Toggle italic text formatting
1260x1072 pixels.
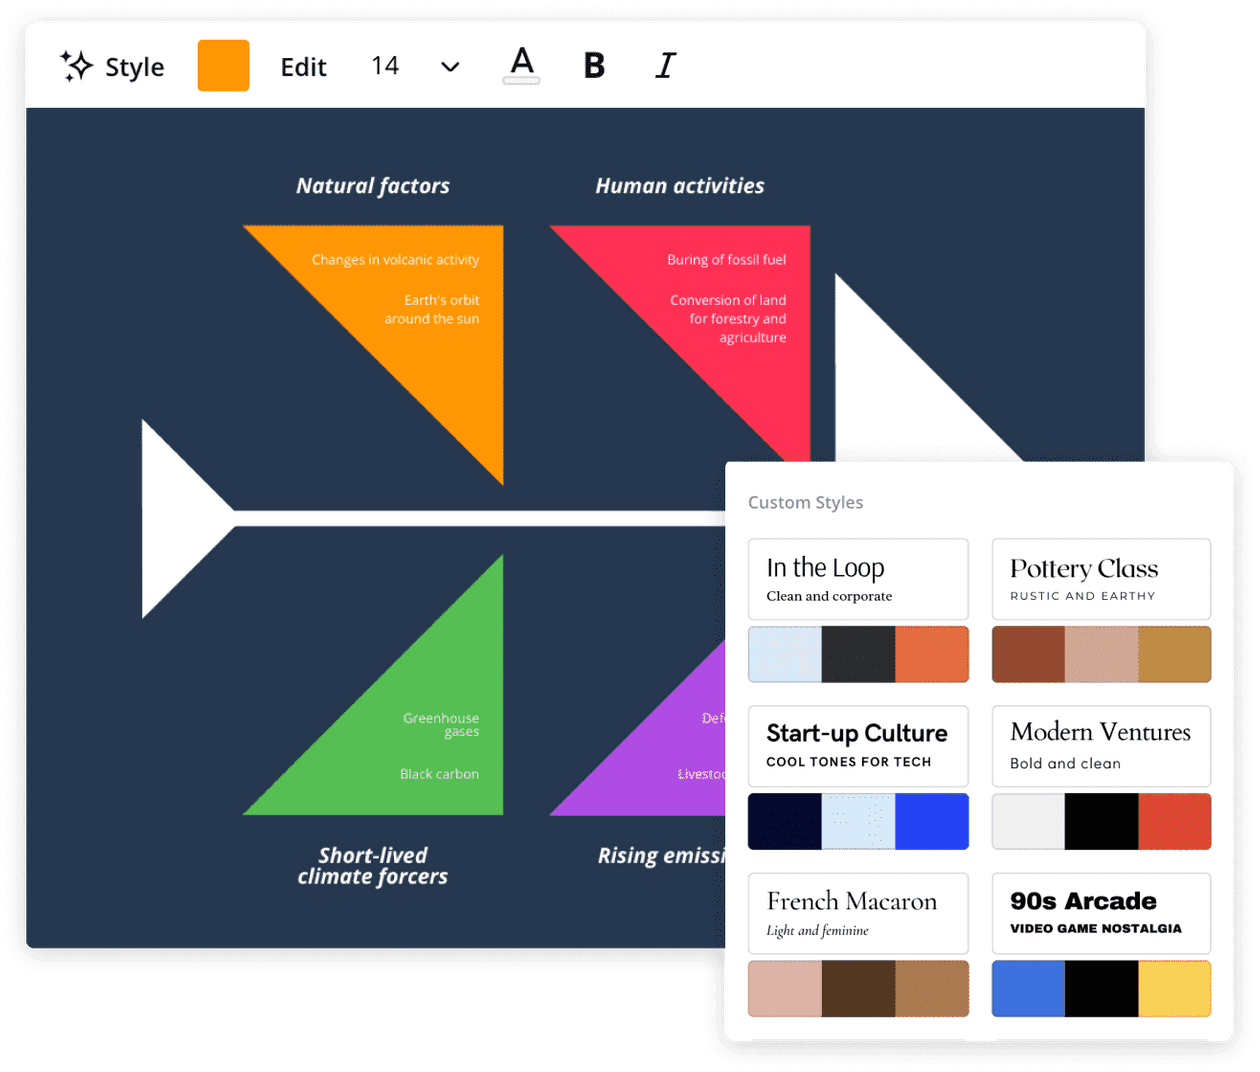[x=666, y=66]
